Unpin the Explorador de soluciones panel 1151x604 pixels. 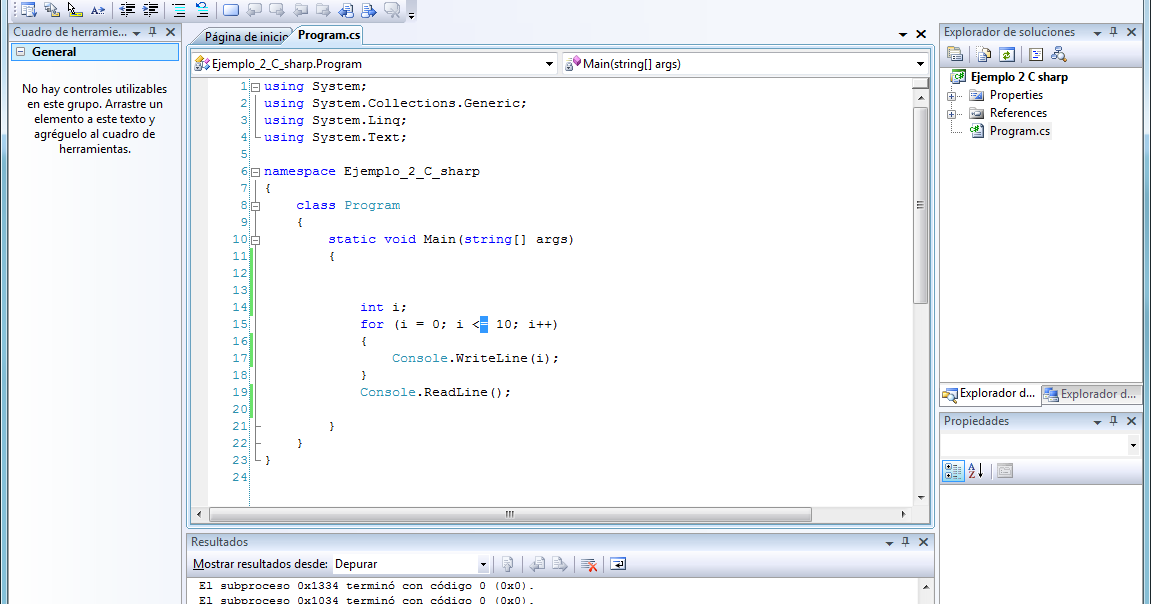click(1113, 31)
